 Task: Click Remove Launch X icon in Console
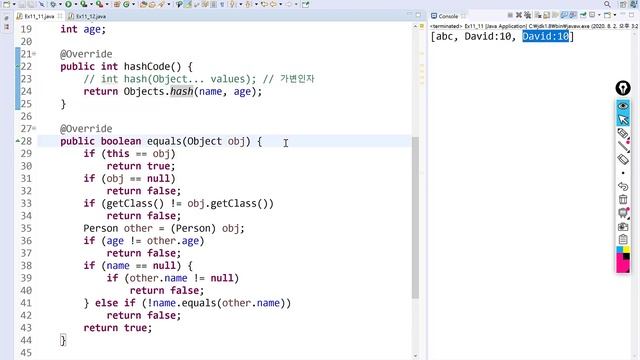[519, 15]
